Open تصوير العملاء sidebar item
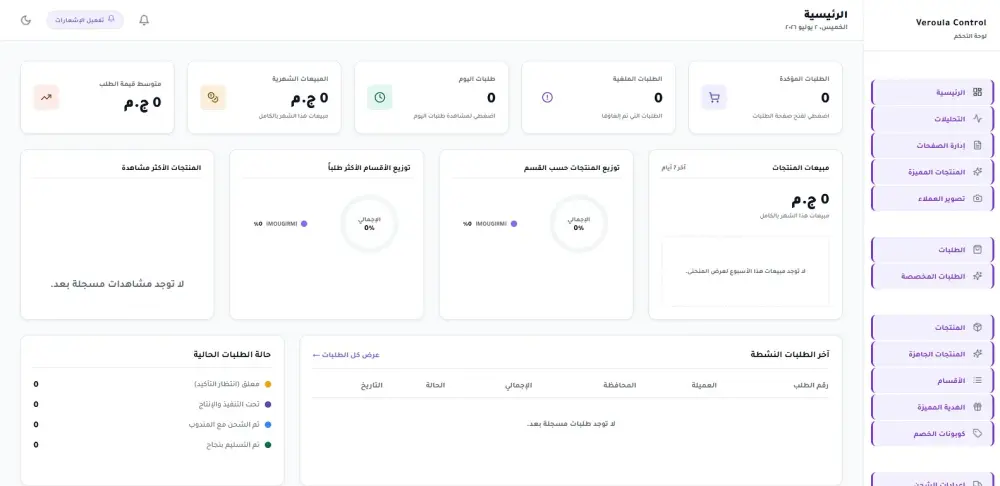 pyautogui.click(x=932, y=198)
